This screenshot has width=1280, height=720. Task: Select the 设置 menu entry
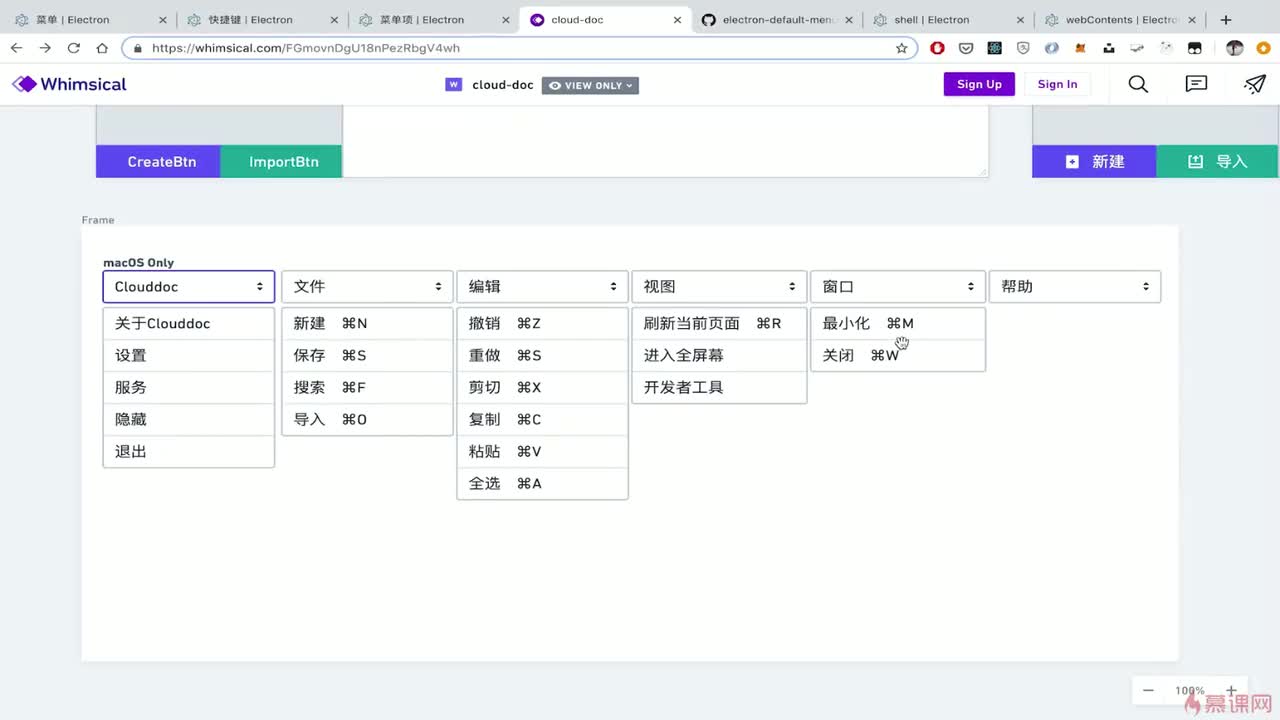coord(188,355)
